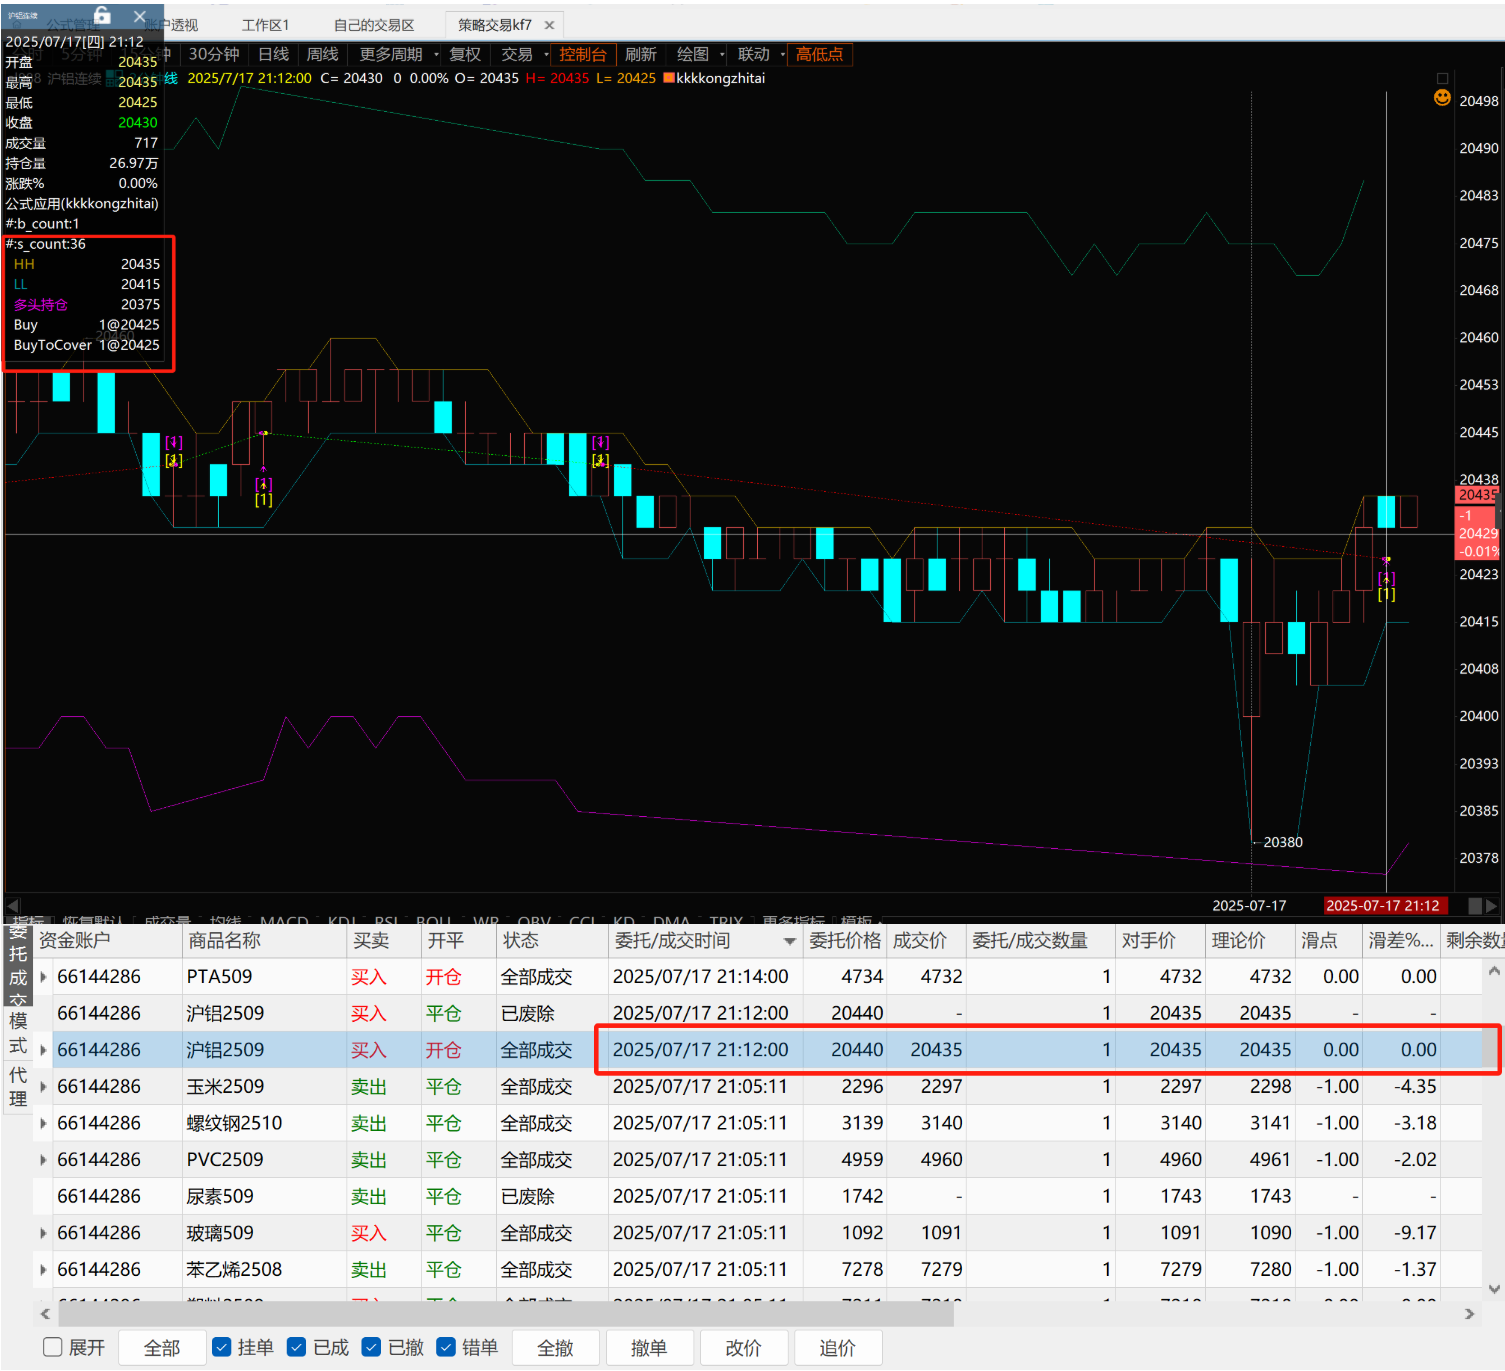Click the gray block left of chart's right arrow

point(1474,905)
